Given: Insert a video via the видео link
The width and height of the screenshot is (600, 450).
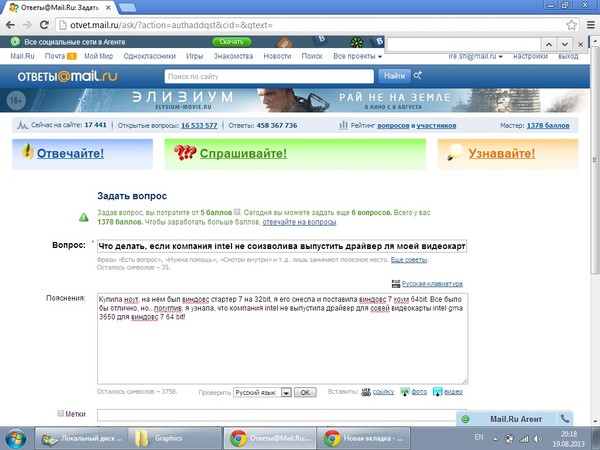Looking at the screenshot, I should point(453,392).
